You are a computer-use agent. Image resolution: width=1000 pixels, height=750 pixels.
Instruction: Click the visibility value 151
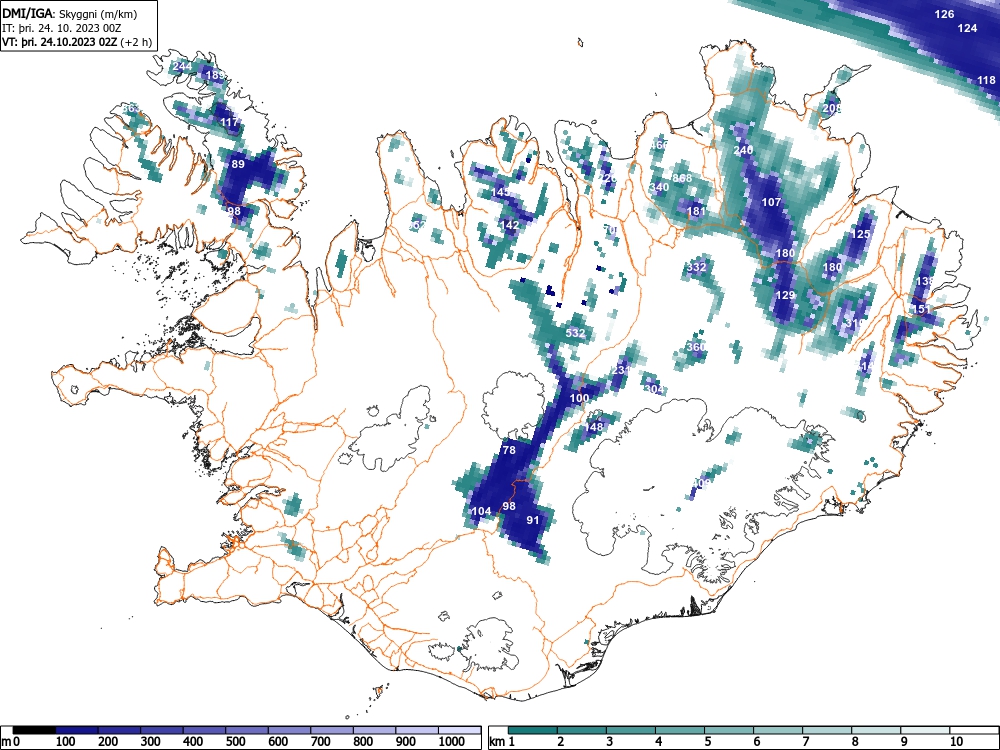pos(922,309)
